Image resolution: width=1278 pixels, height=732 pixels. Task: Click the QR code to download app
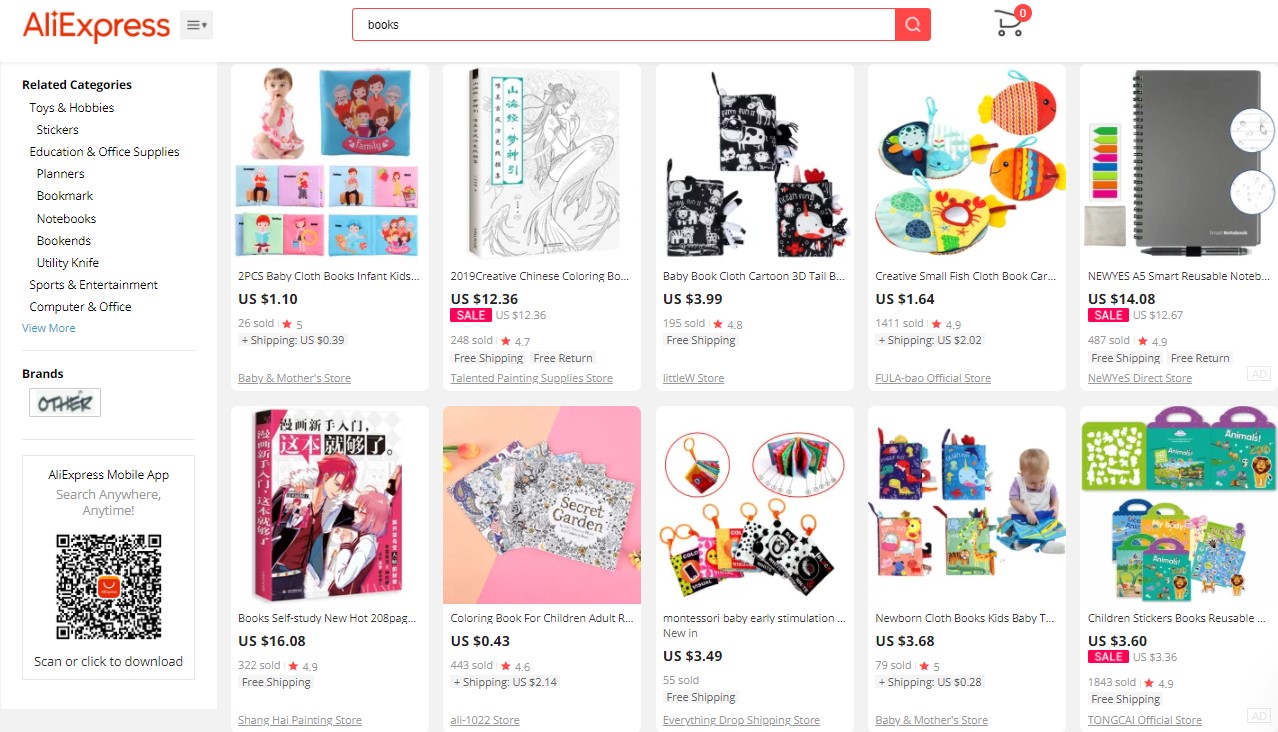coord(109,586)
